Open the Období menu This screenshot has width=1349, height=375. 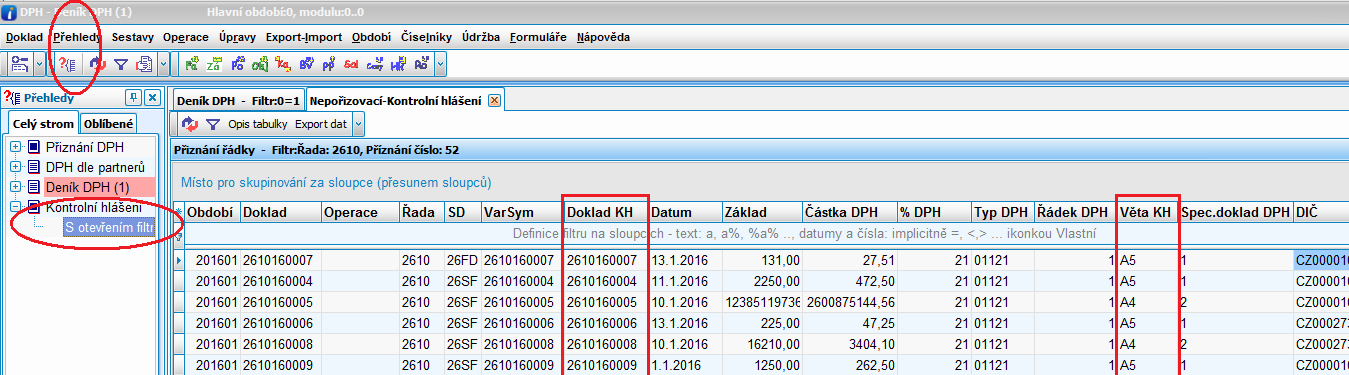click(x=372, y=37)
